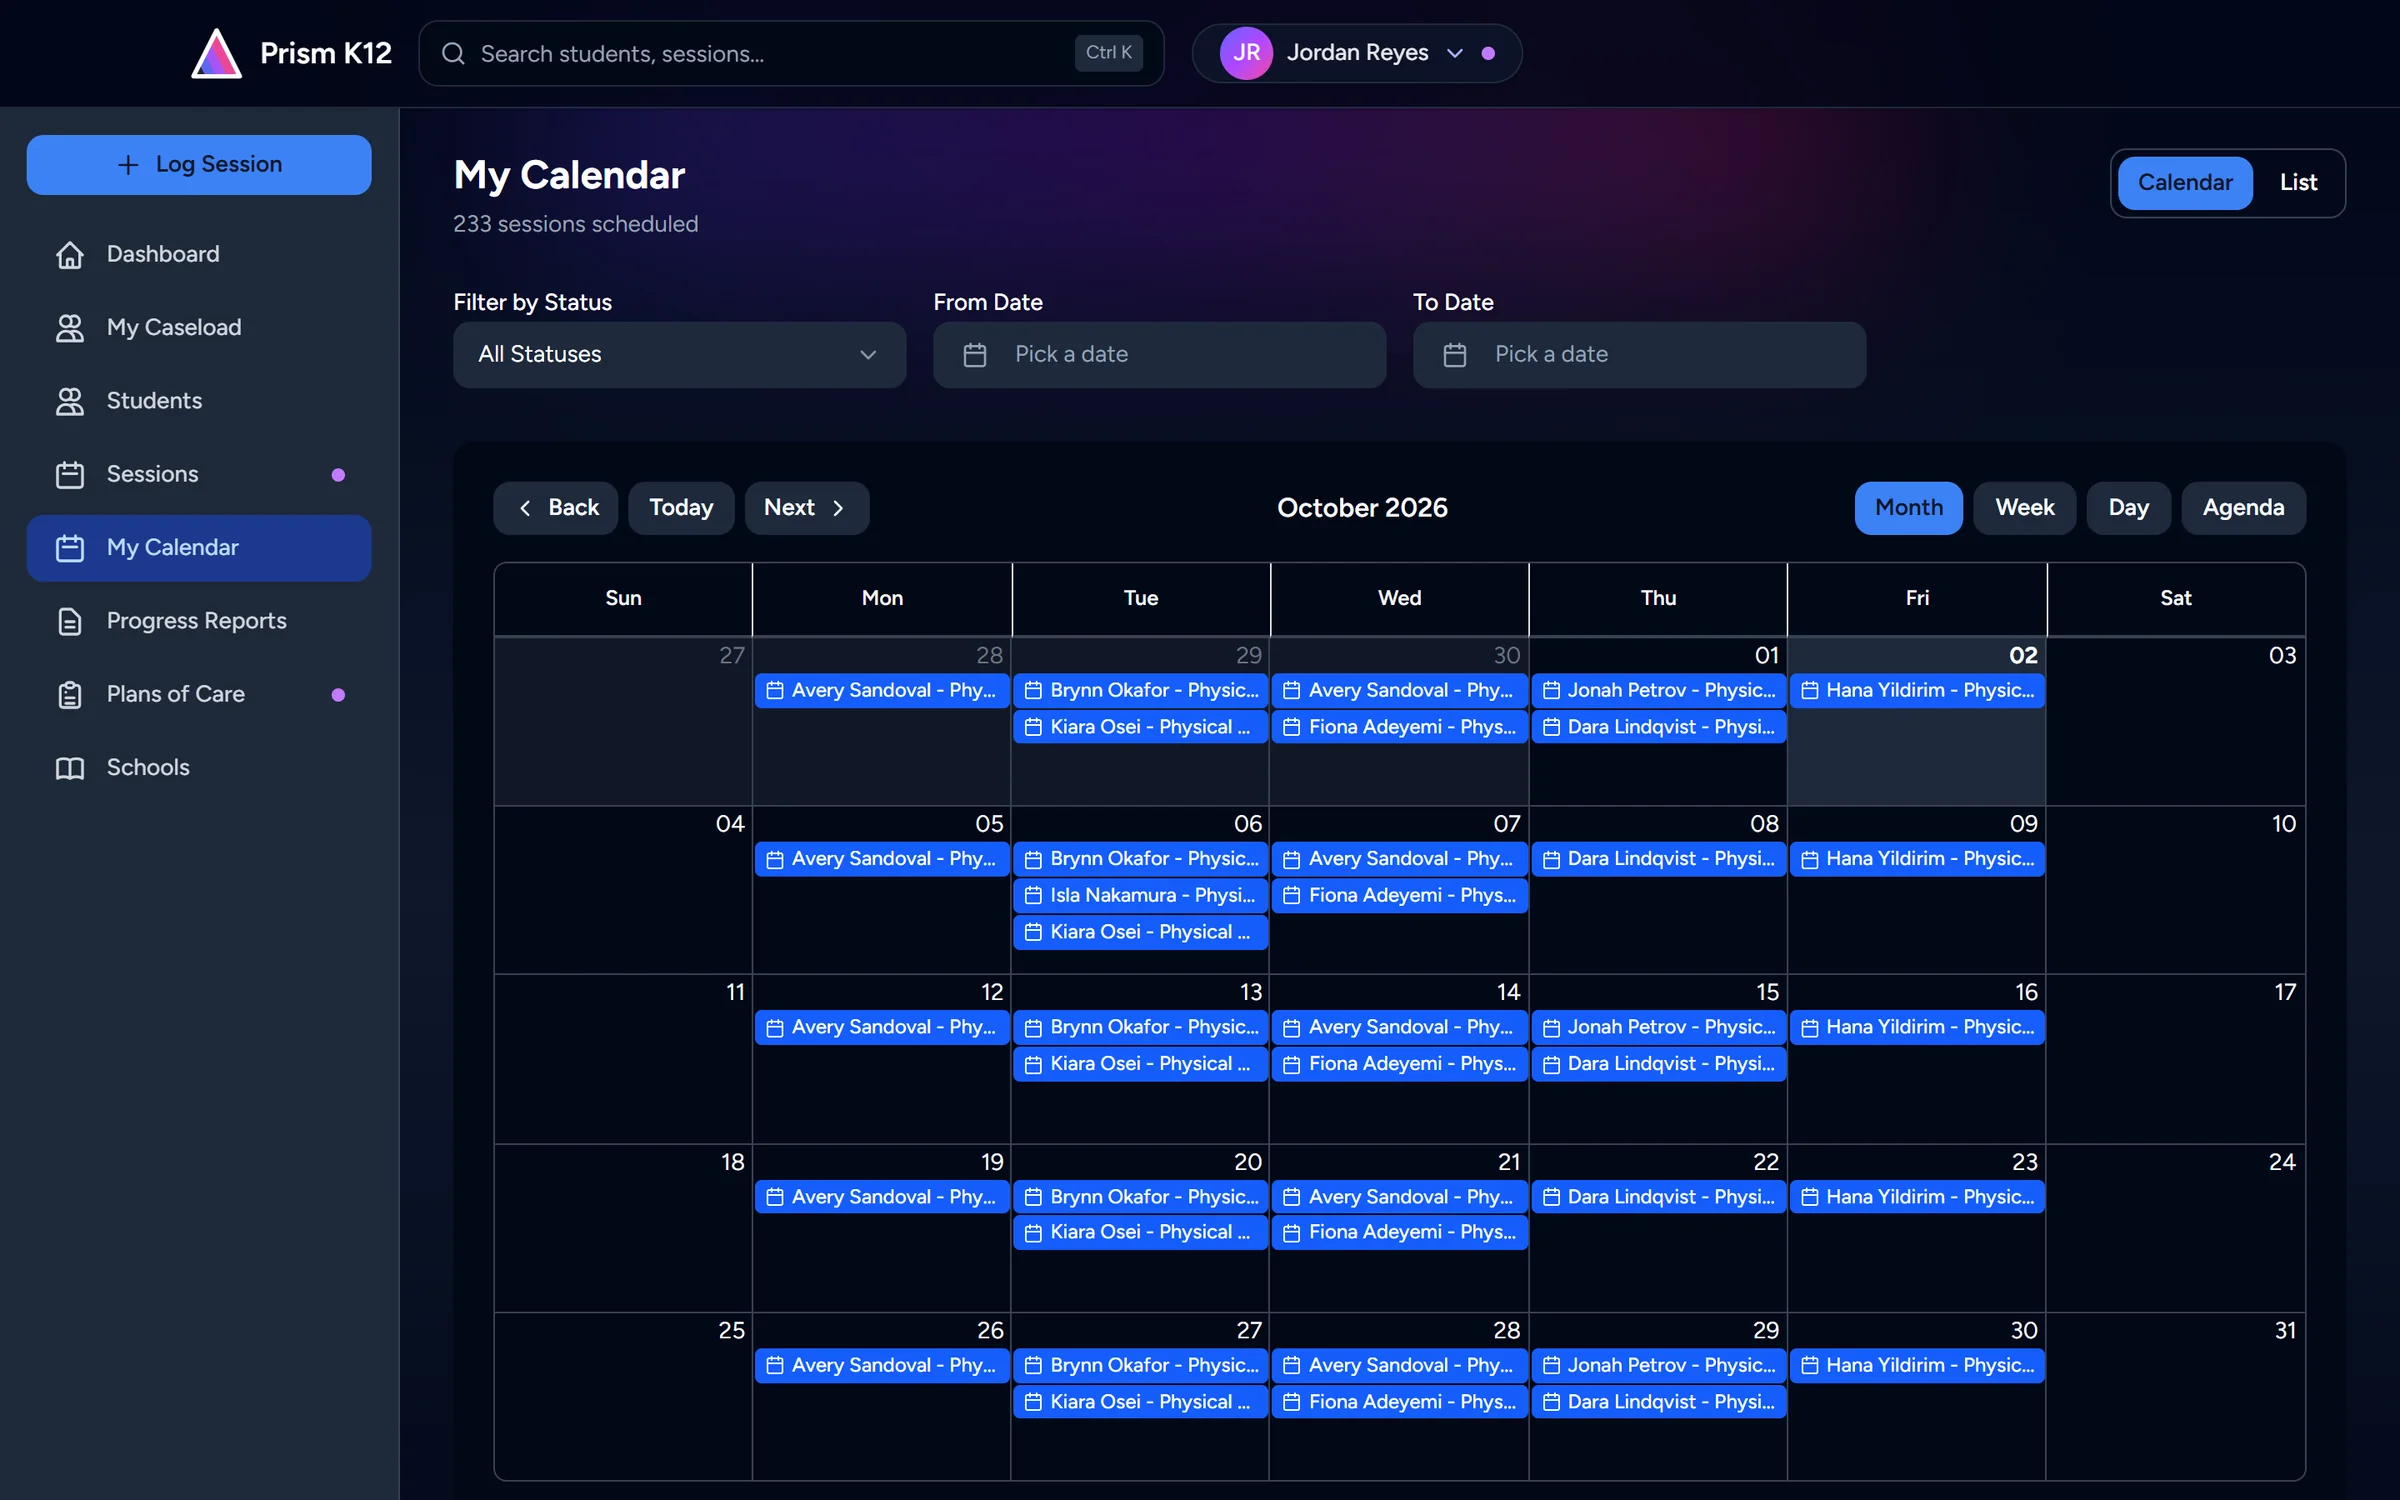Screen dimensions: 2400x1500
Task: Open Dashboard from the sidebar
Action: [199, 254]
